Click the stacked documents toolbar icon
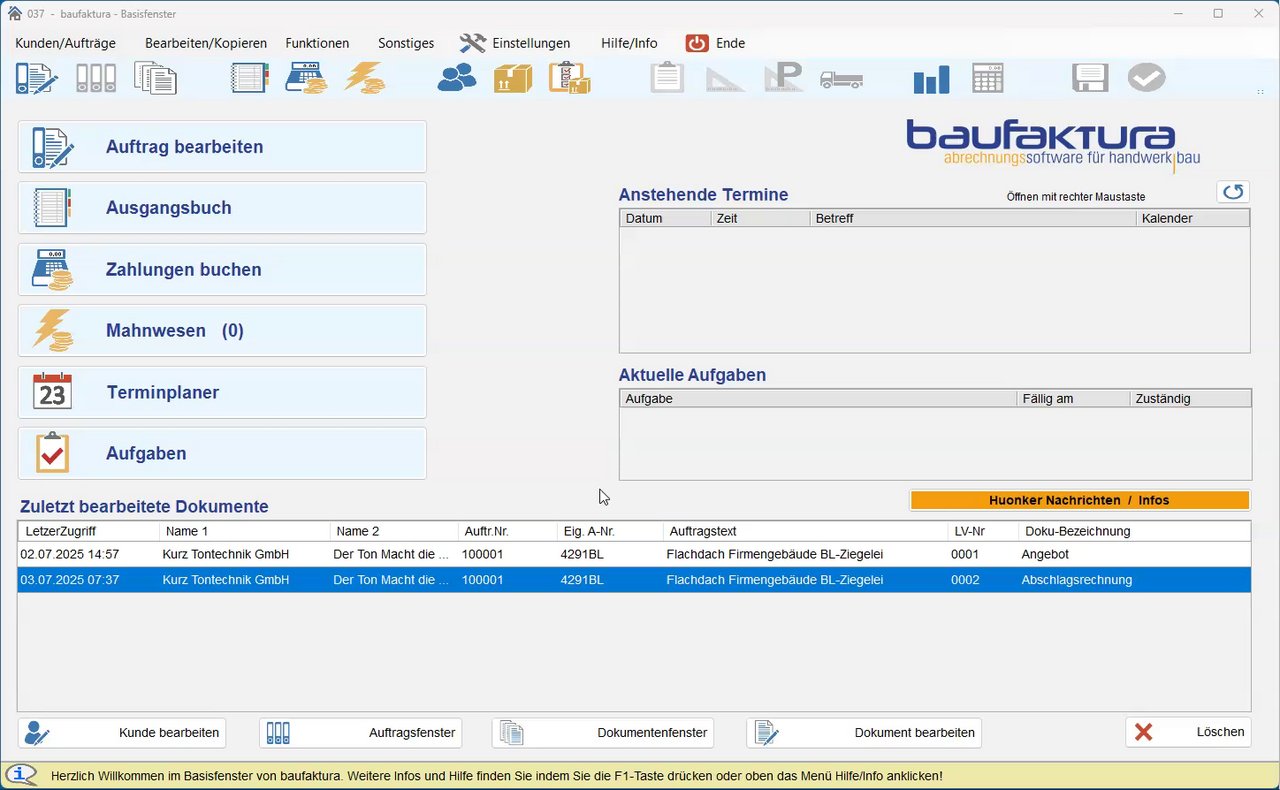 click(155, 78)
